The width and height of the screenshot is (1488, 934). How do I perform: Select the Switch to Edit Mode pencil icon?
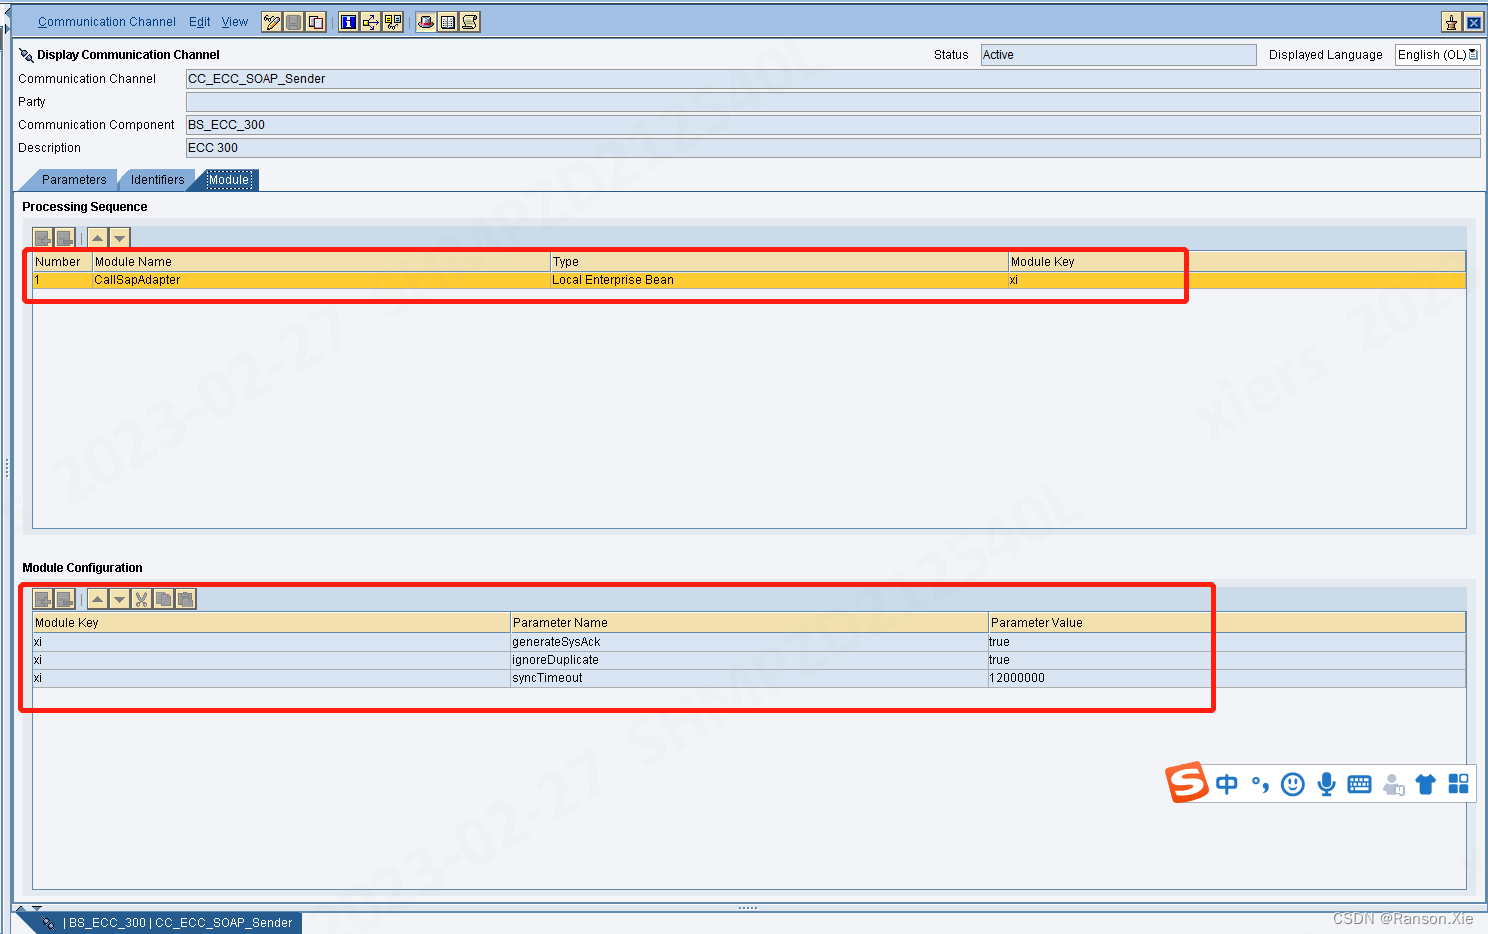(271, 21)
